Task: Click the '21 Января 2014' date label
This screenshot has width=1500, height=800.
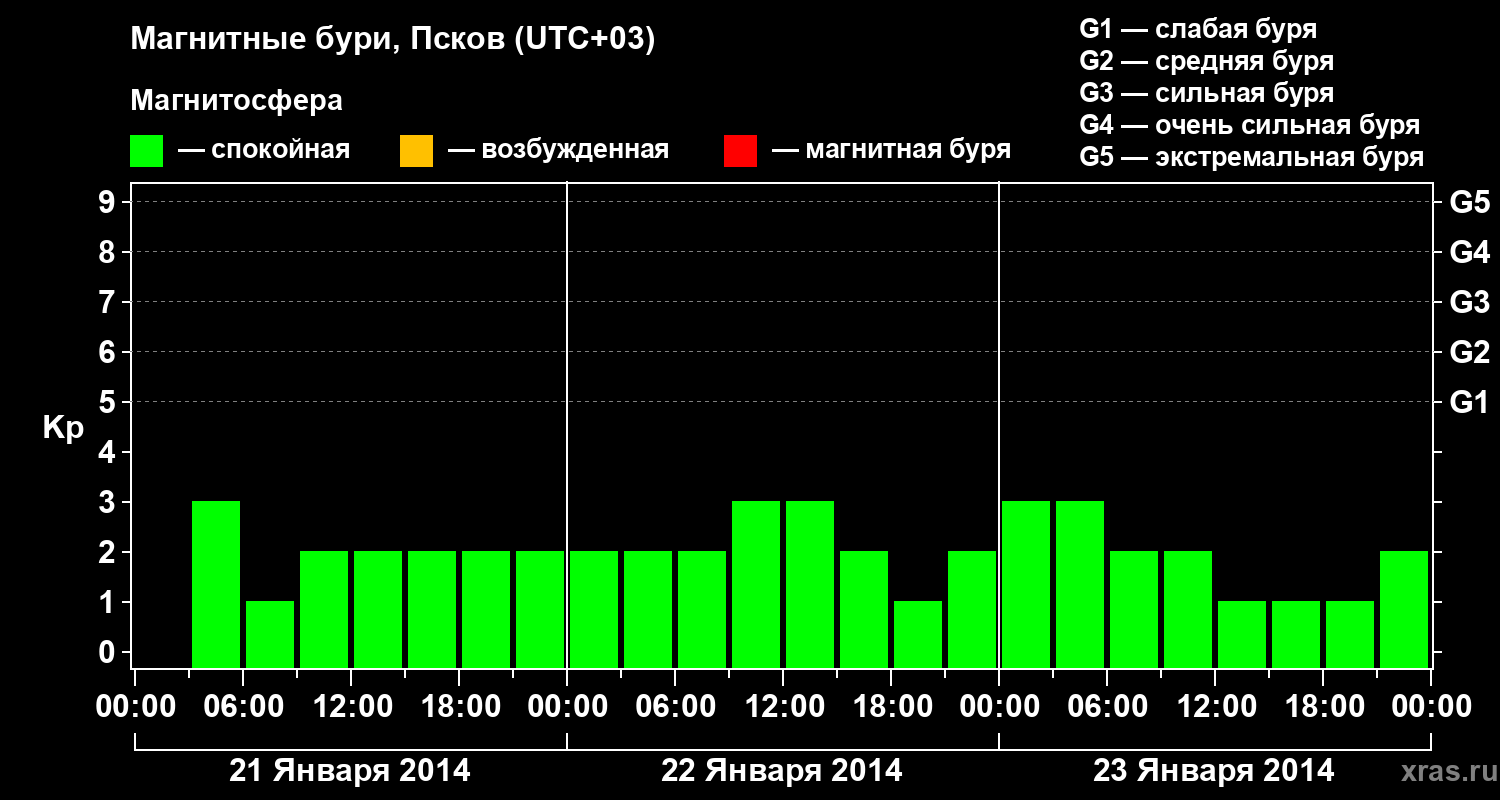Action: click(x=350, y=771)
